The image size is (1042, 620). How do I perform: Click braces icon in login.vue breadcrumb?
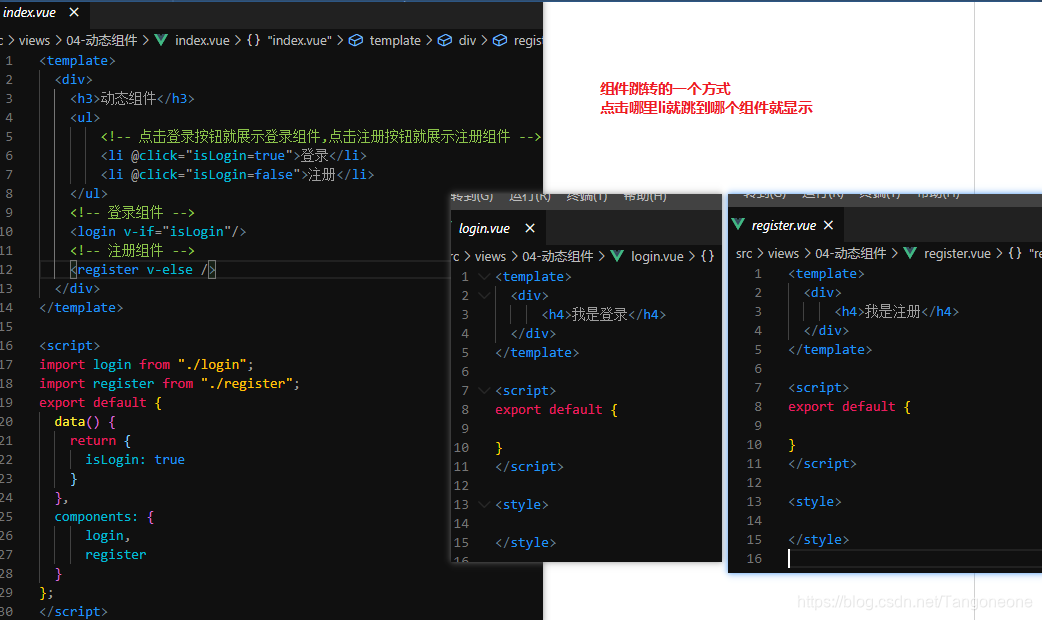pos(708,256)
